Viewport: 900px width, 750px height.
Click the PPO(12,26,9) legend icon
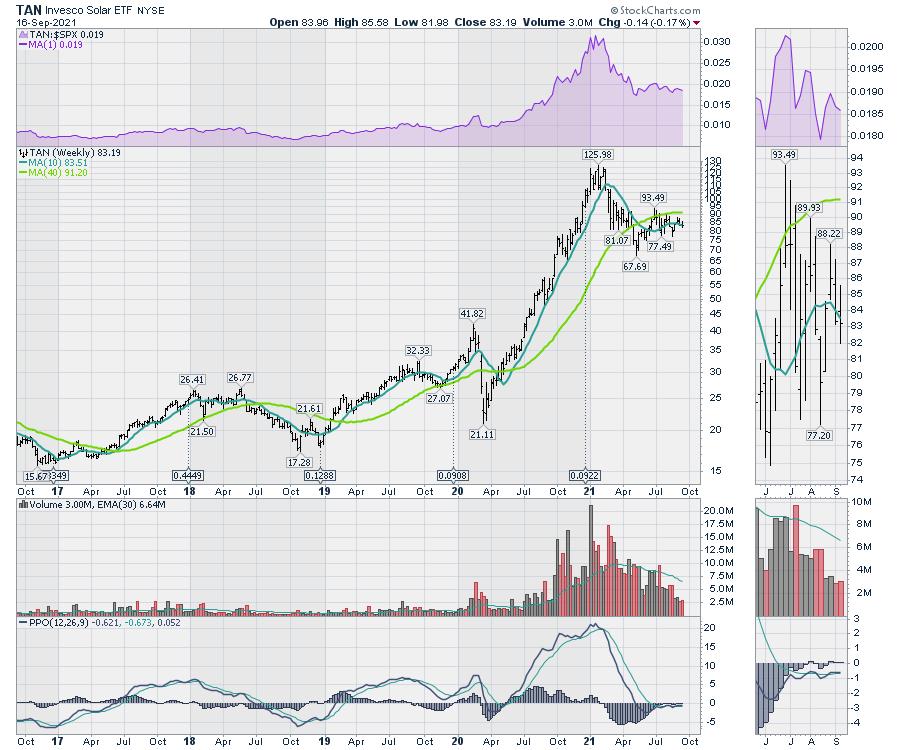click(23, 622)
